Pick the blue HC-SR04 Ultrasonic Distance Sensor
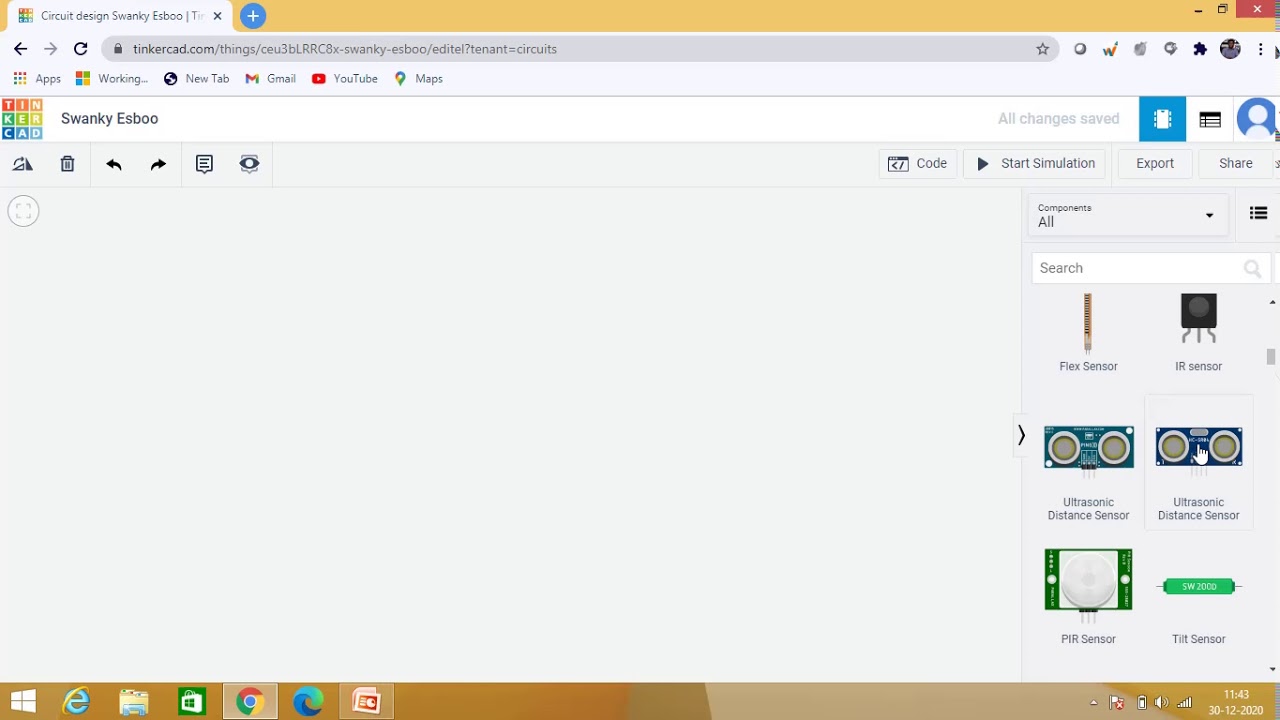The height and width of the screenshot is (720, 1280). click(1198, 461)
